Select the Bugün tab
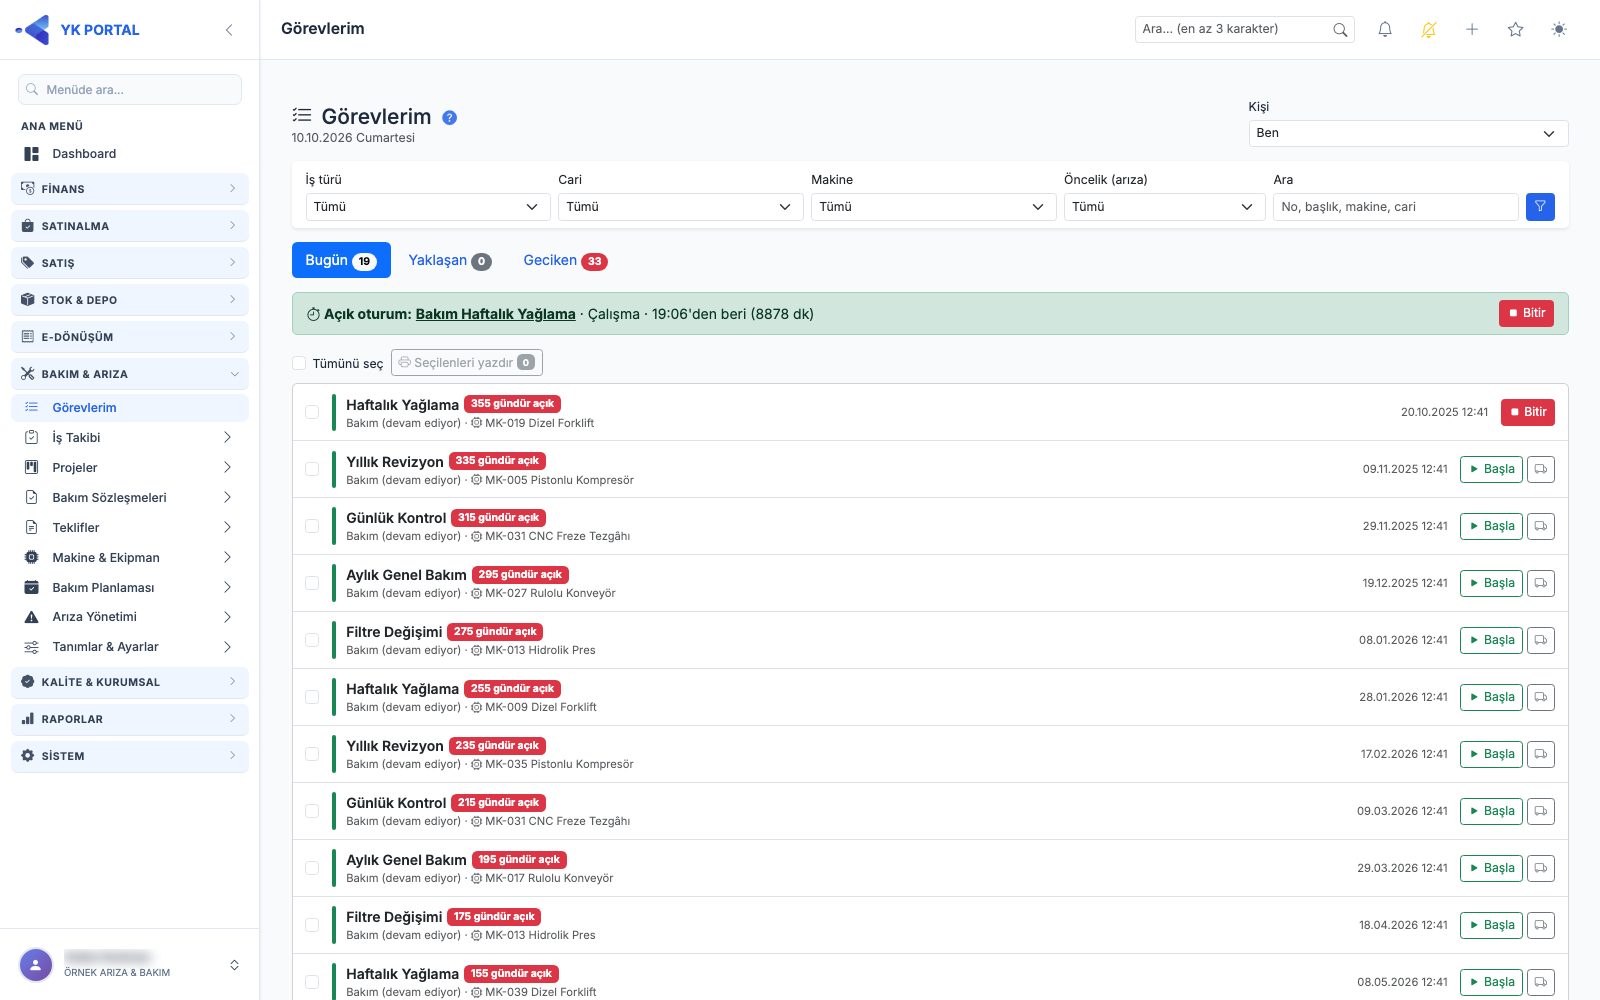Image resolution: width=1600 pixels, height=1000 pixels. [x=341, y=260]
